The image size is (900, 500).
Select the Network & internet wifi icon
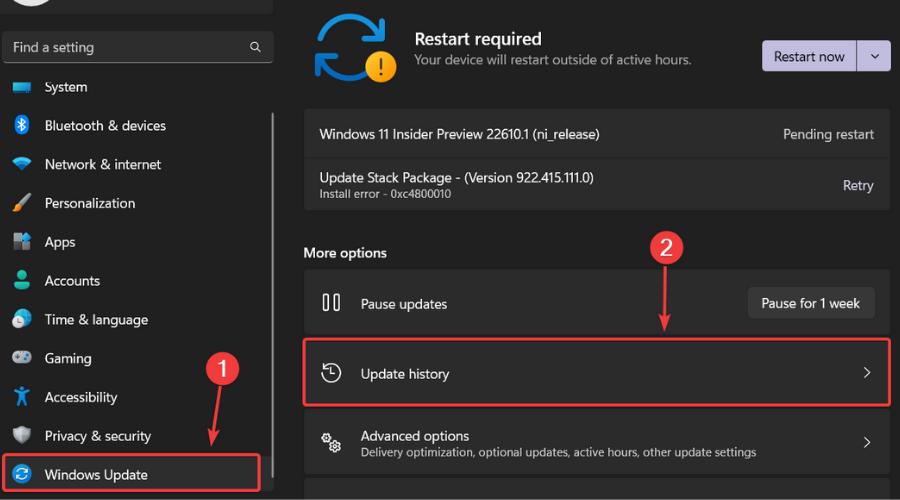(x=22, y=164)
